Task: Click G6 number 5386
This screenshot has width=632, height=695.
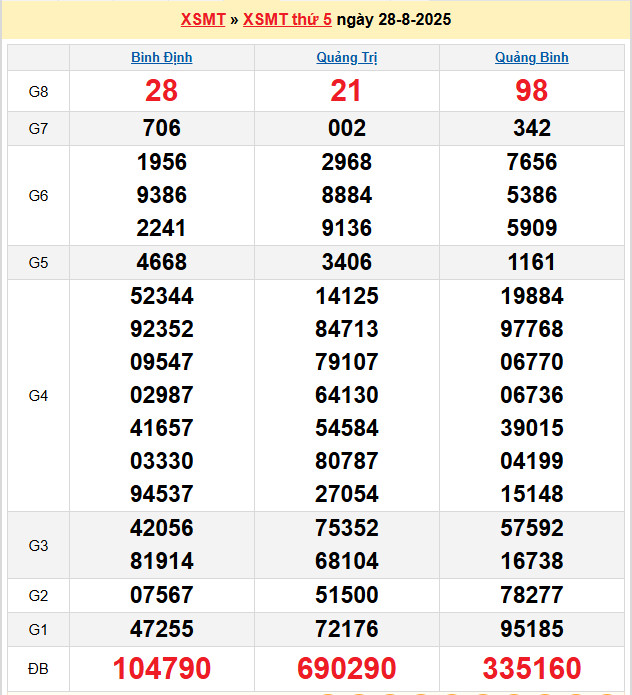Action: 531,195
